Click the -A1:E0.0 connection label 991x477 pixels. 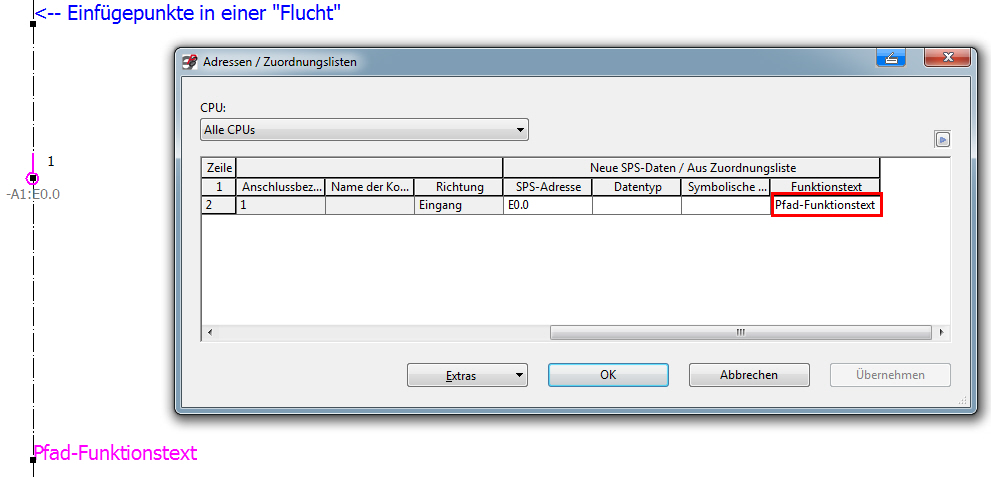33,195
